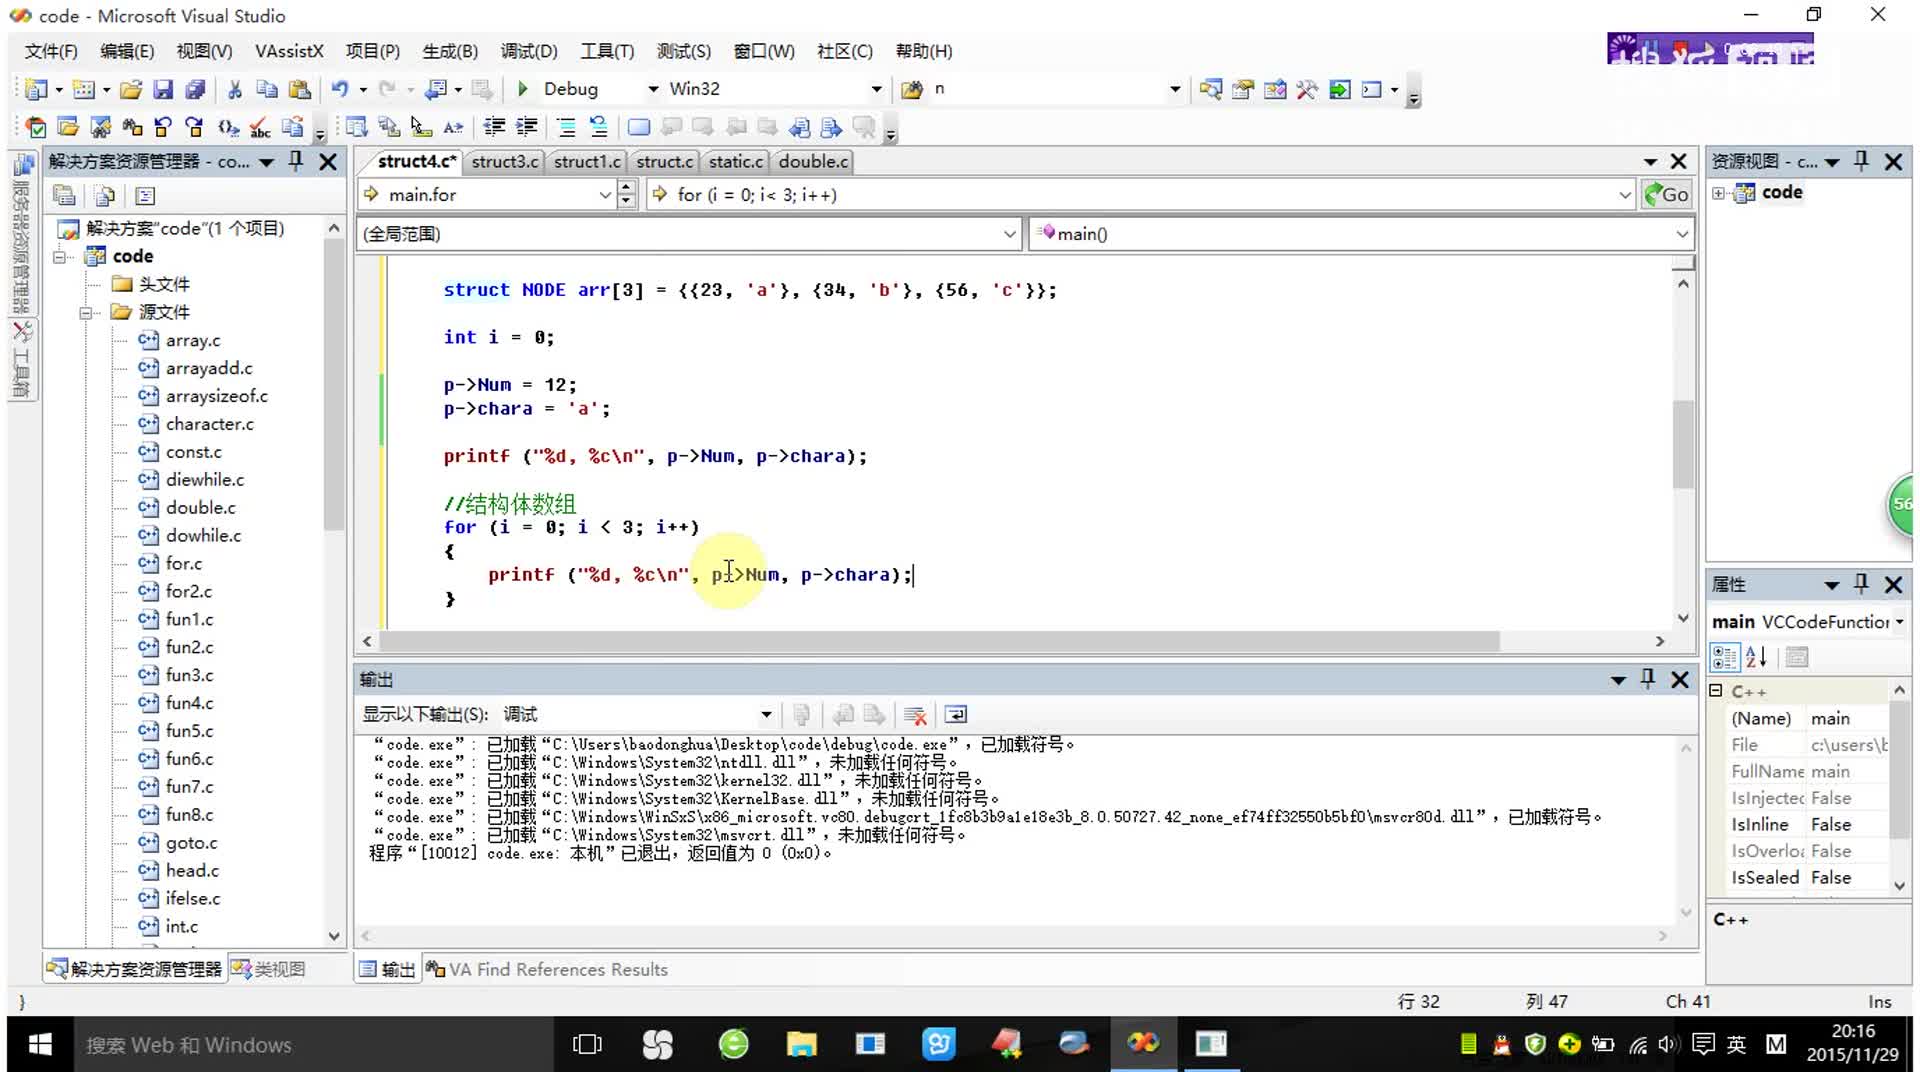Decrease line indent icon
1920x1072 pixels.
point(494,127)
